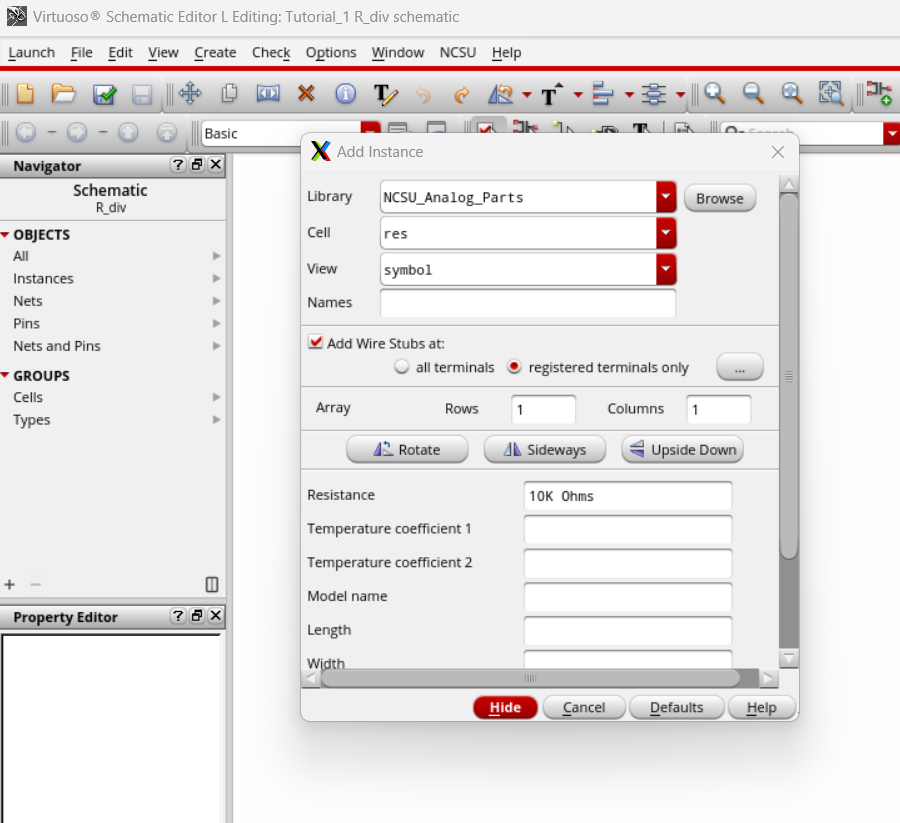Click the Resistance input field
The height and width of the screenshot is (823, 900).
[627, 496]
